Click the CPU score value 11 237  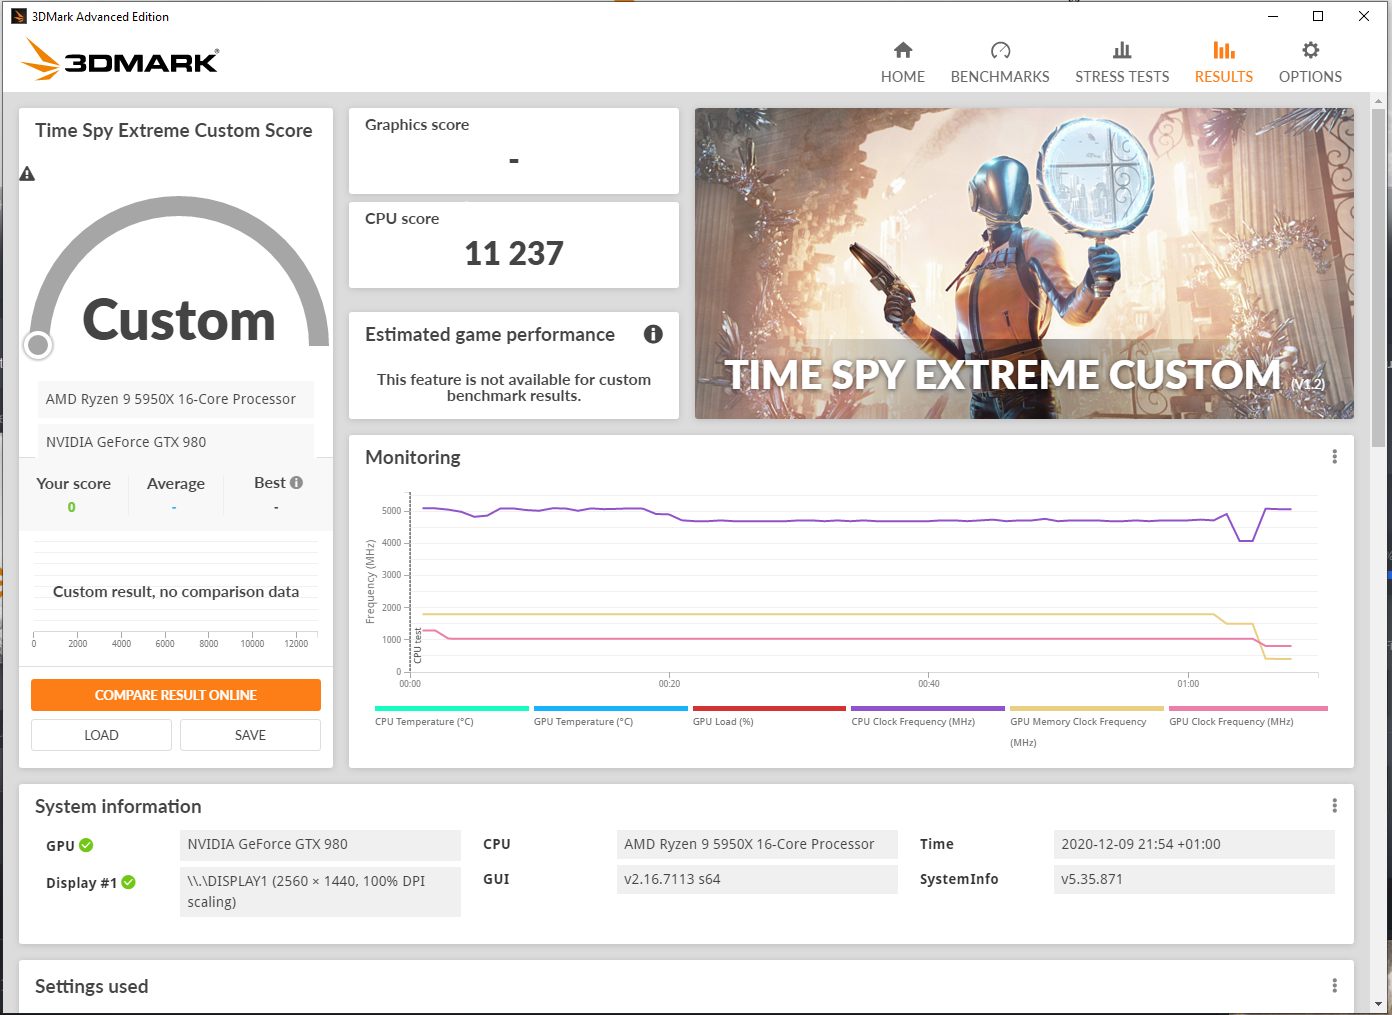pyautogui.click(x=514, y=253)
